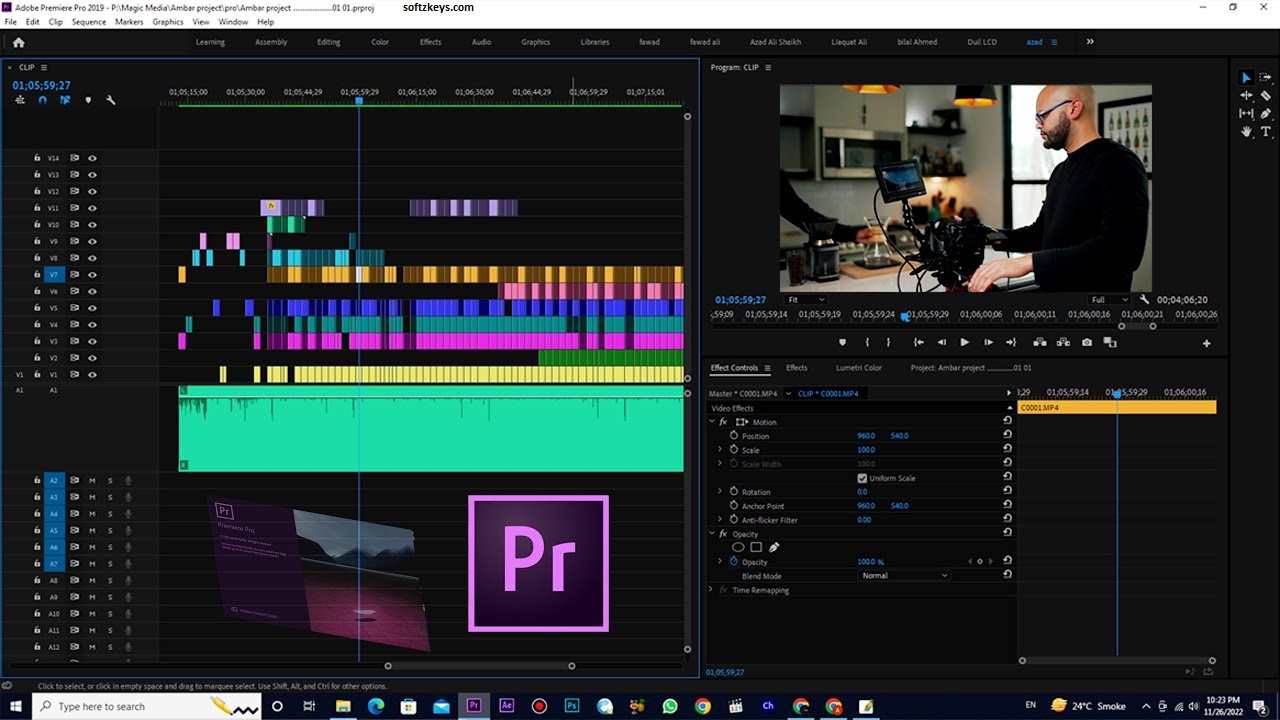Mute audio track A2
1280x720 pixels.
[x=92, y=481]
